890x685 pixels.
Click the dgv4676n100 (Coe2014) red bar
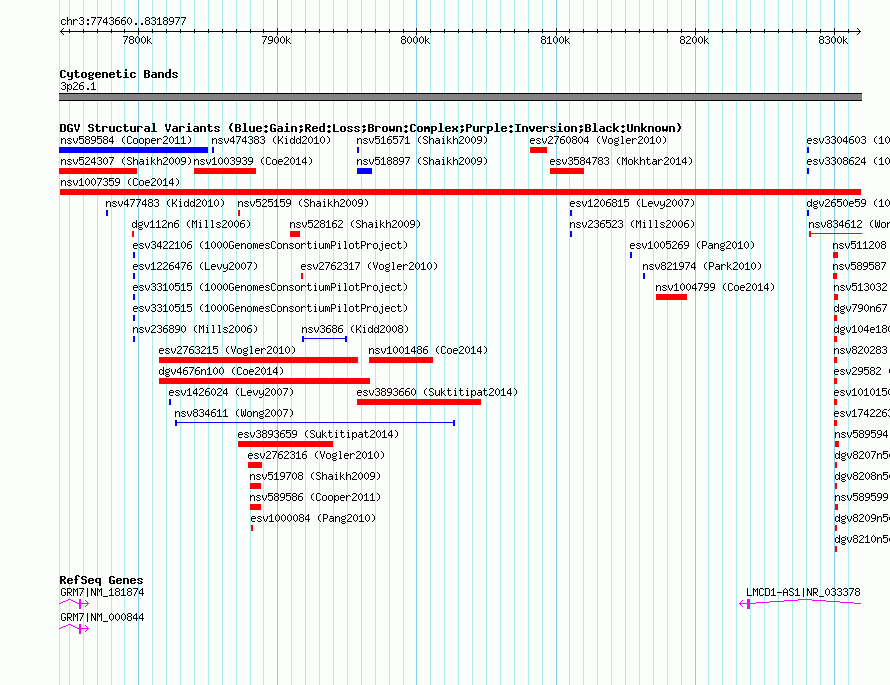pos(265,381)
